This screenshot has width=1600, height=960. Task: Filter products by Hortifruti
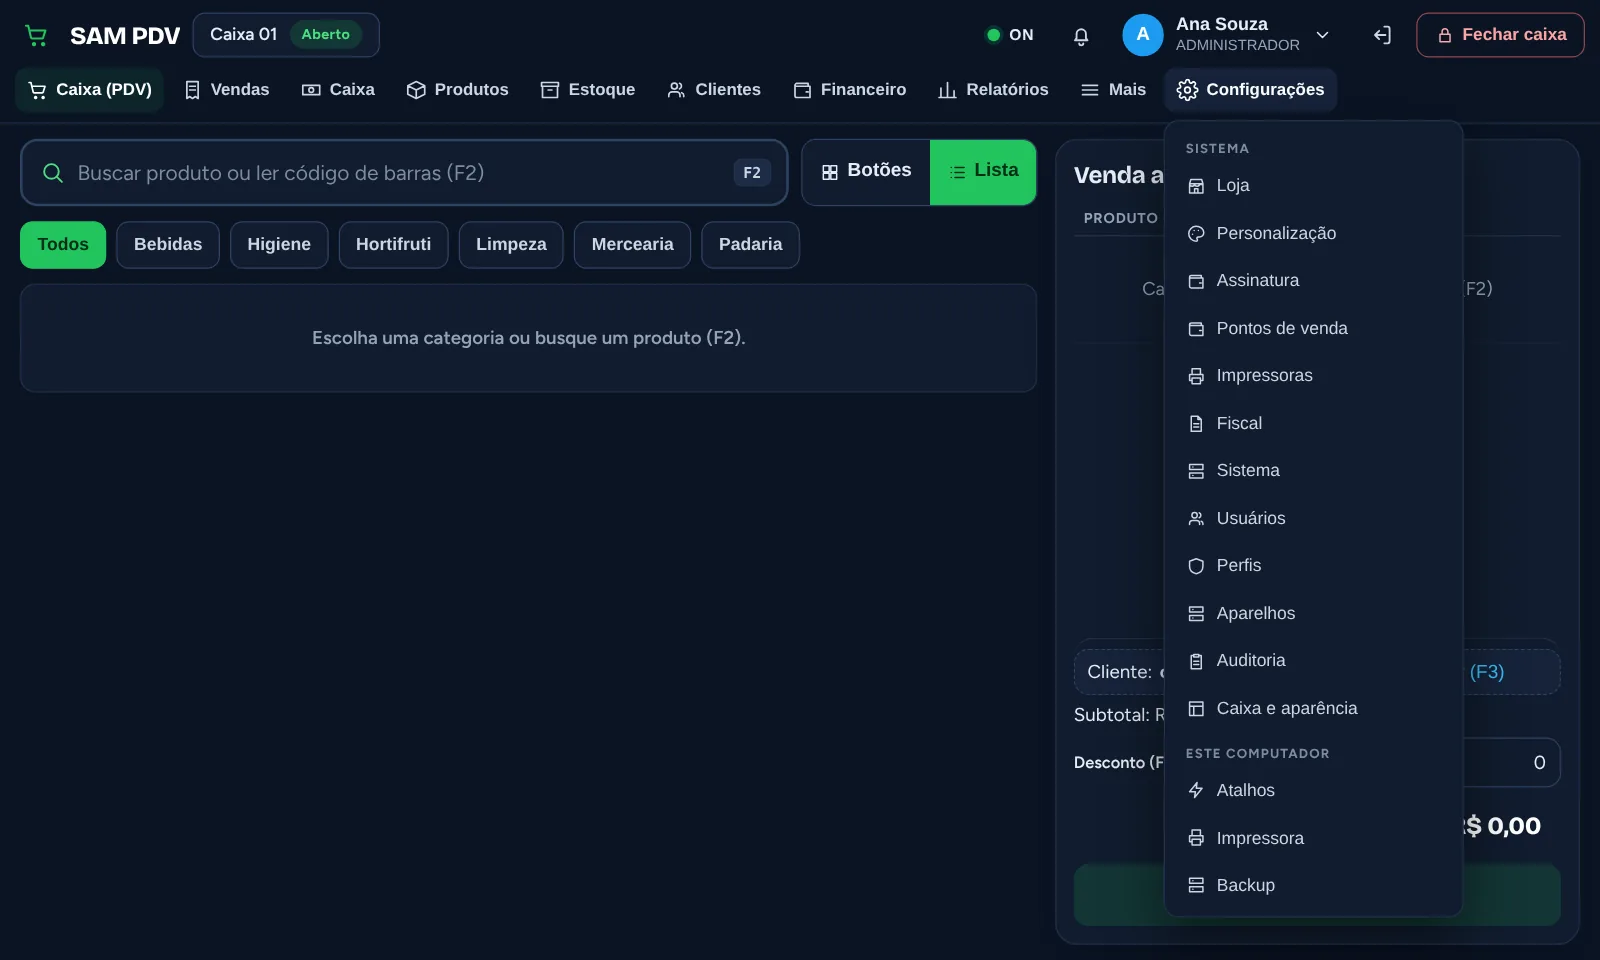coord(393,245)
